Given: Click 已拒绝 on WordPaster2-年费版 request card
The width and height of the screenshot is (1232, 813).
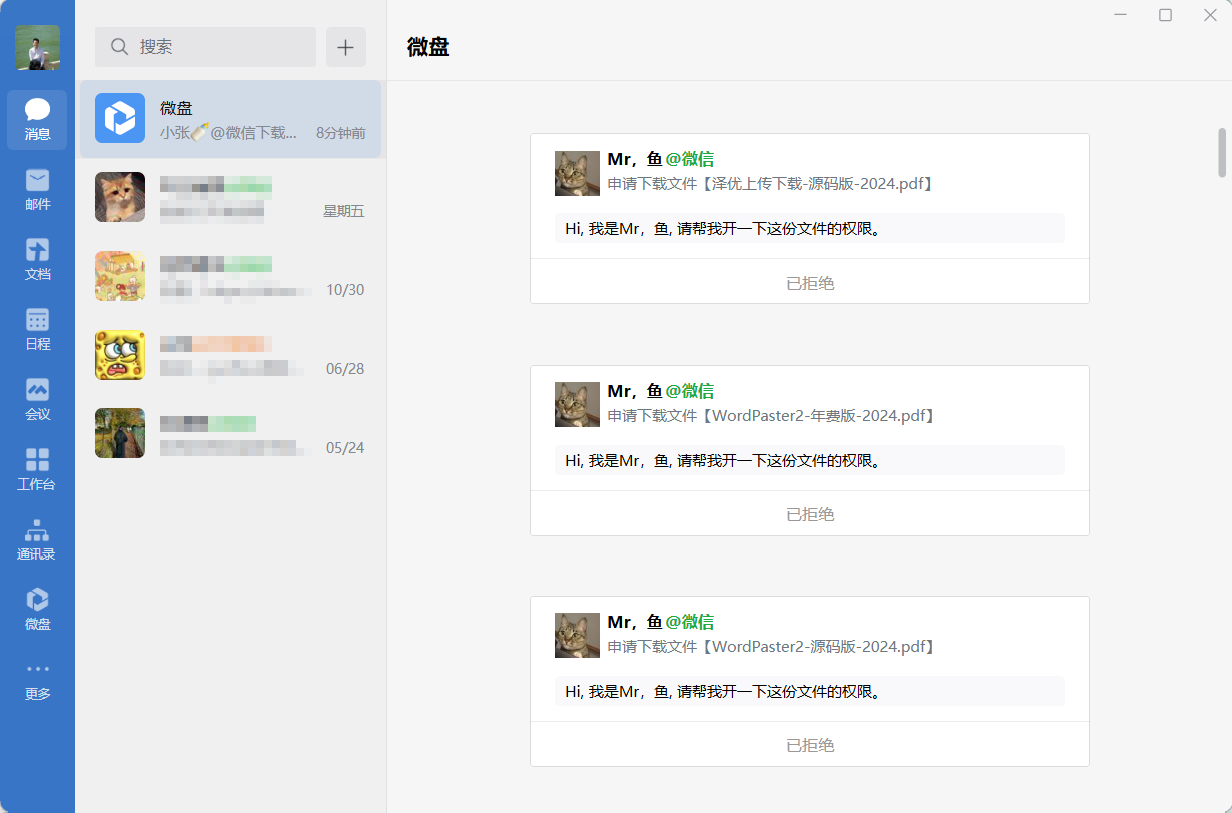Looking at the screenshot, I should [x=809, y=514].
